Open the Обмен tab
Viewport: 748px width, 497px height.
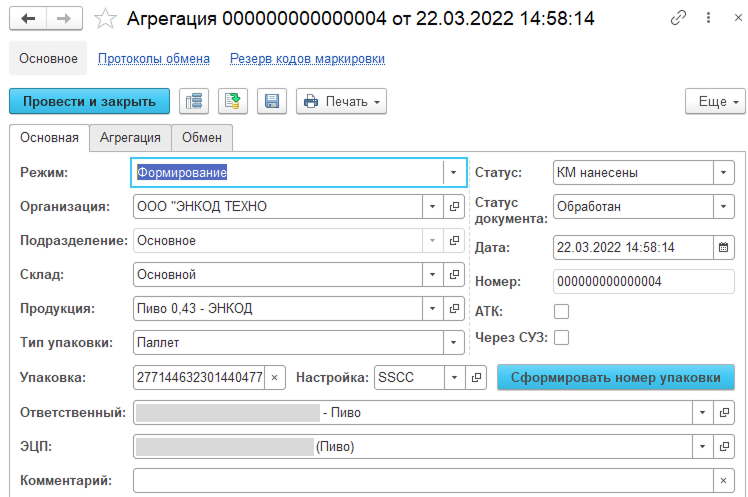201,138
